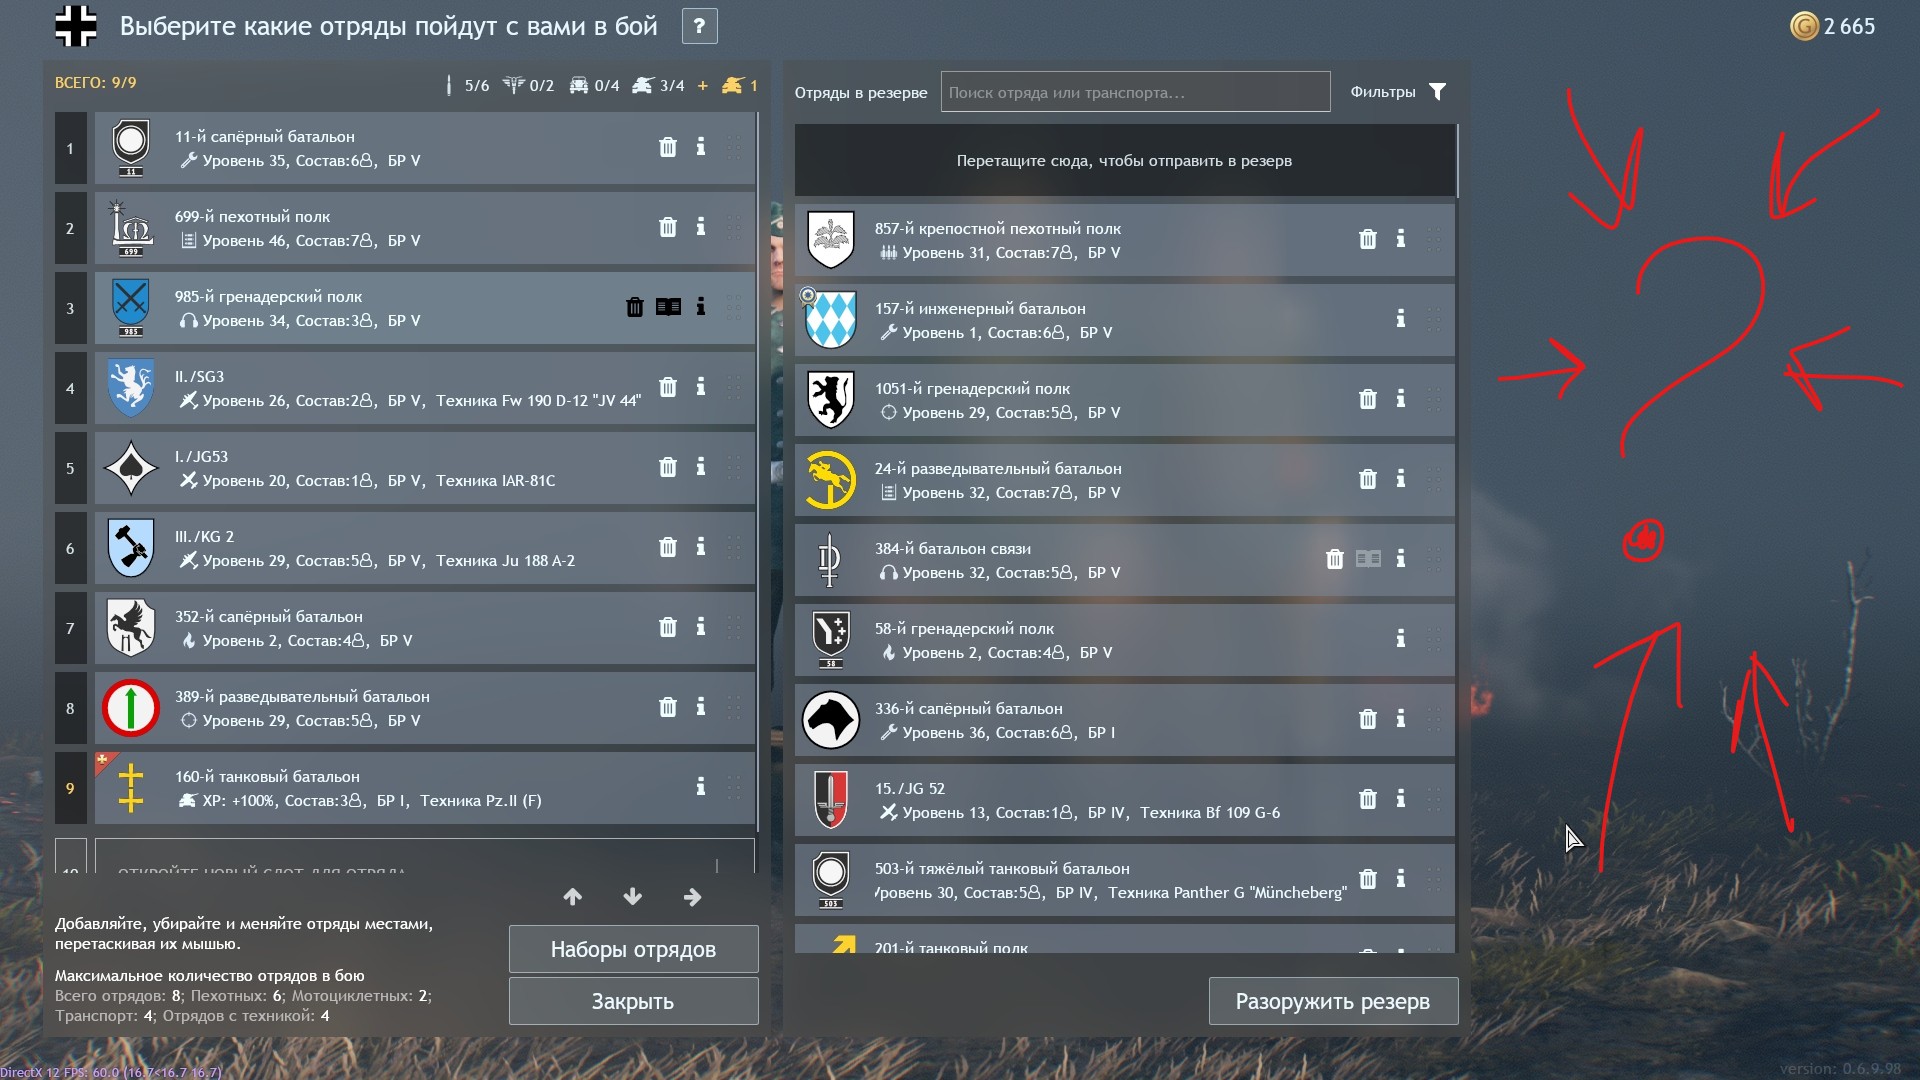Delete the 11-й сапёрный батальон squad

[x=668, y=147]
